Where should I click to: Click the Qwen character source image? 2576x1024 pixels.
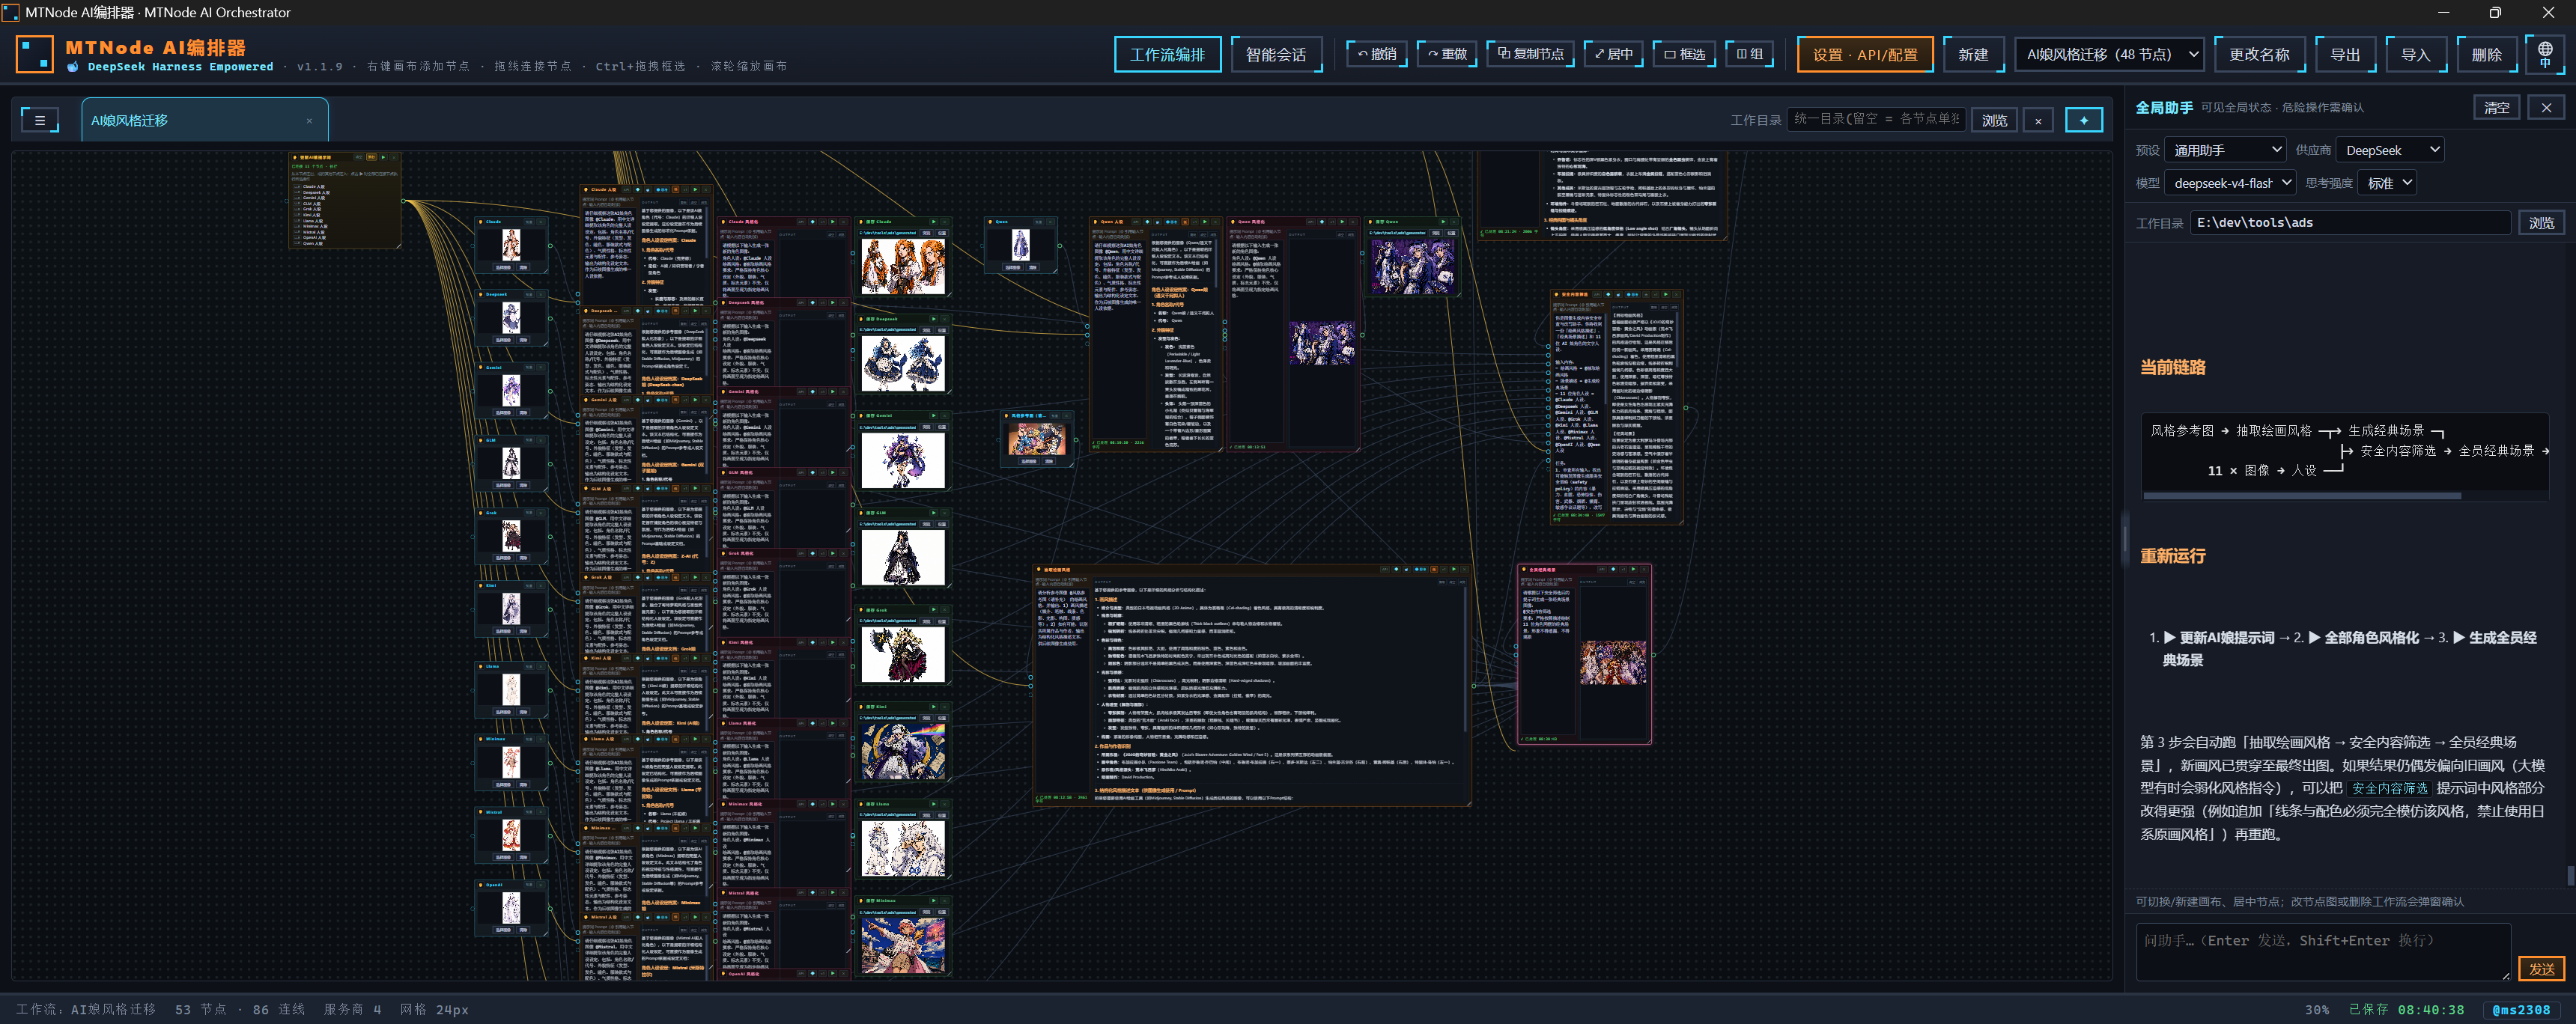tap(1020, 245)
